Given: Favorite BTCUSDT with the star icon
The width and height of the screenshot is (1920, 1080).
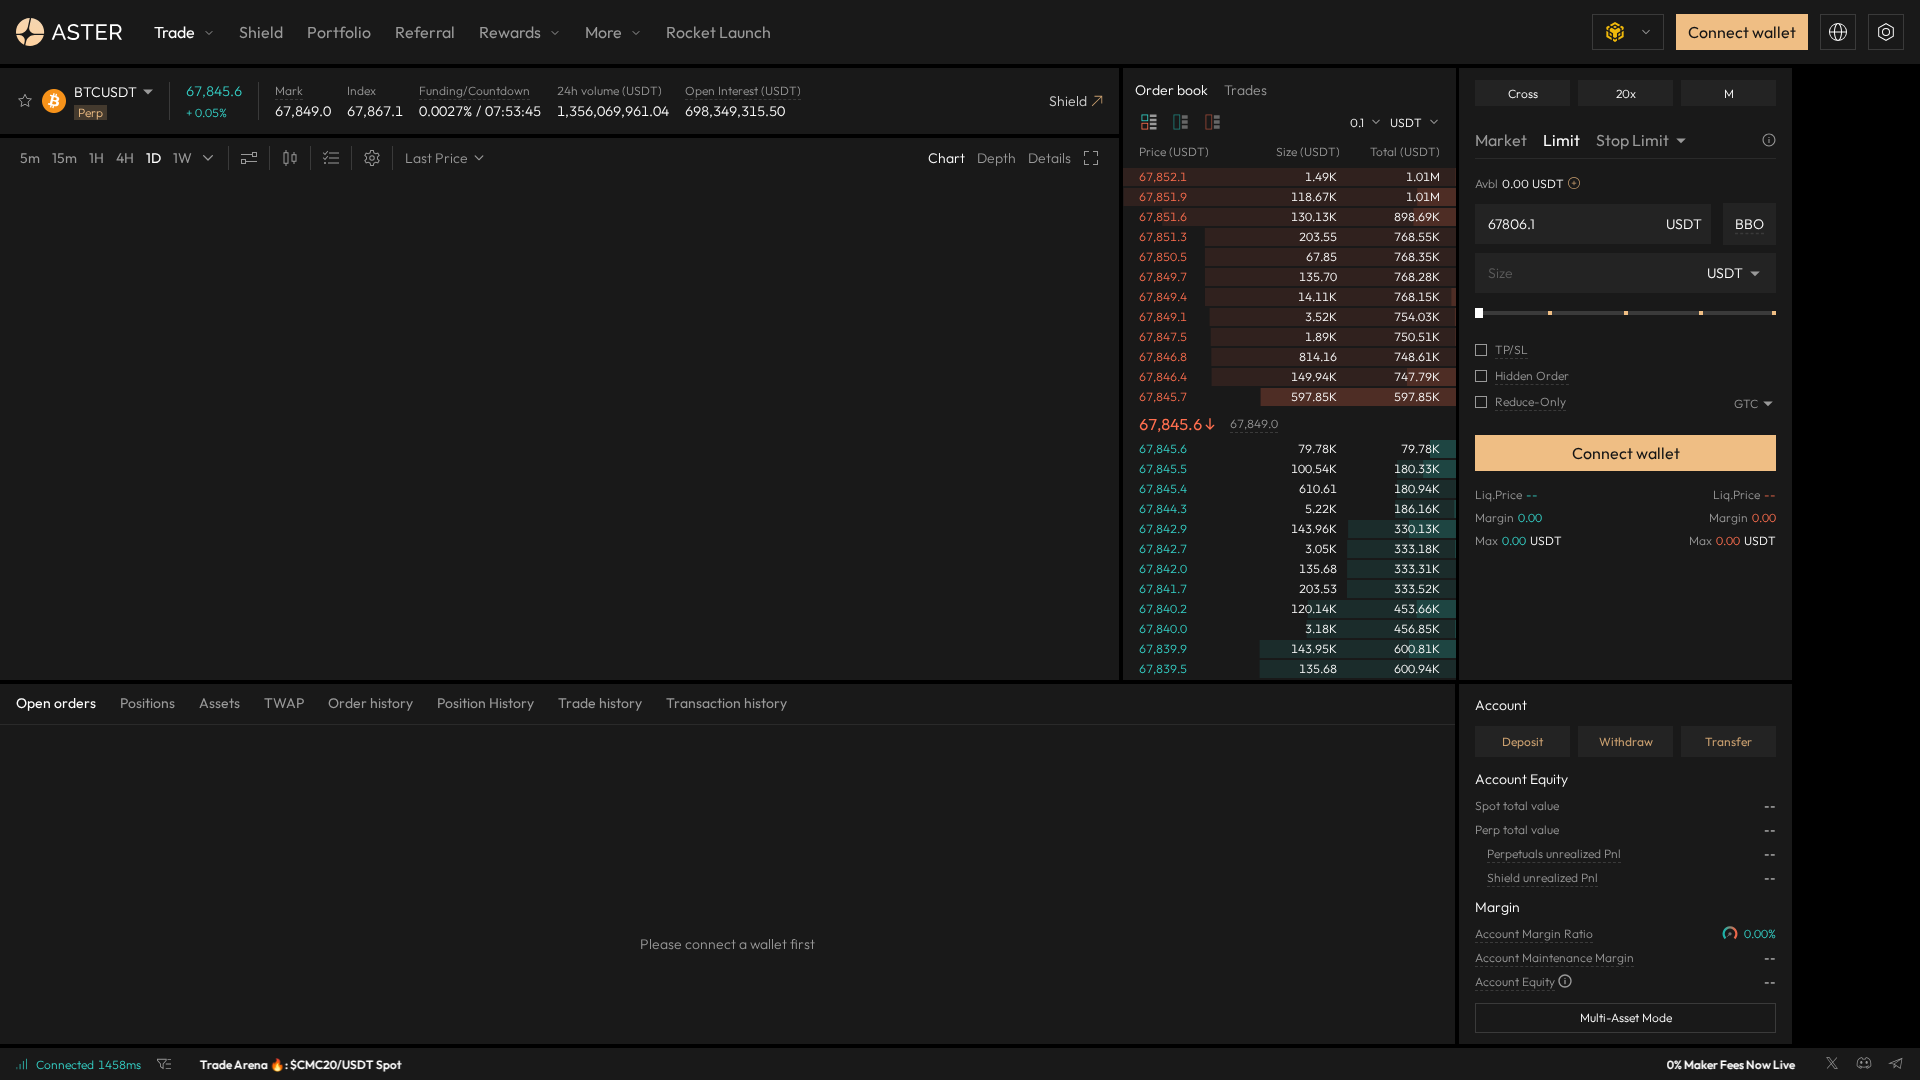Looking at the screenshot, I should click(25, 101).
